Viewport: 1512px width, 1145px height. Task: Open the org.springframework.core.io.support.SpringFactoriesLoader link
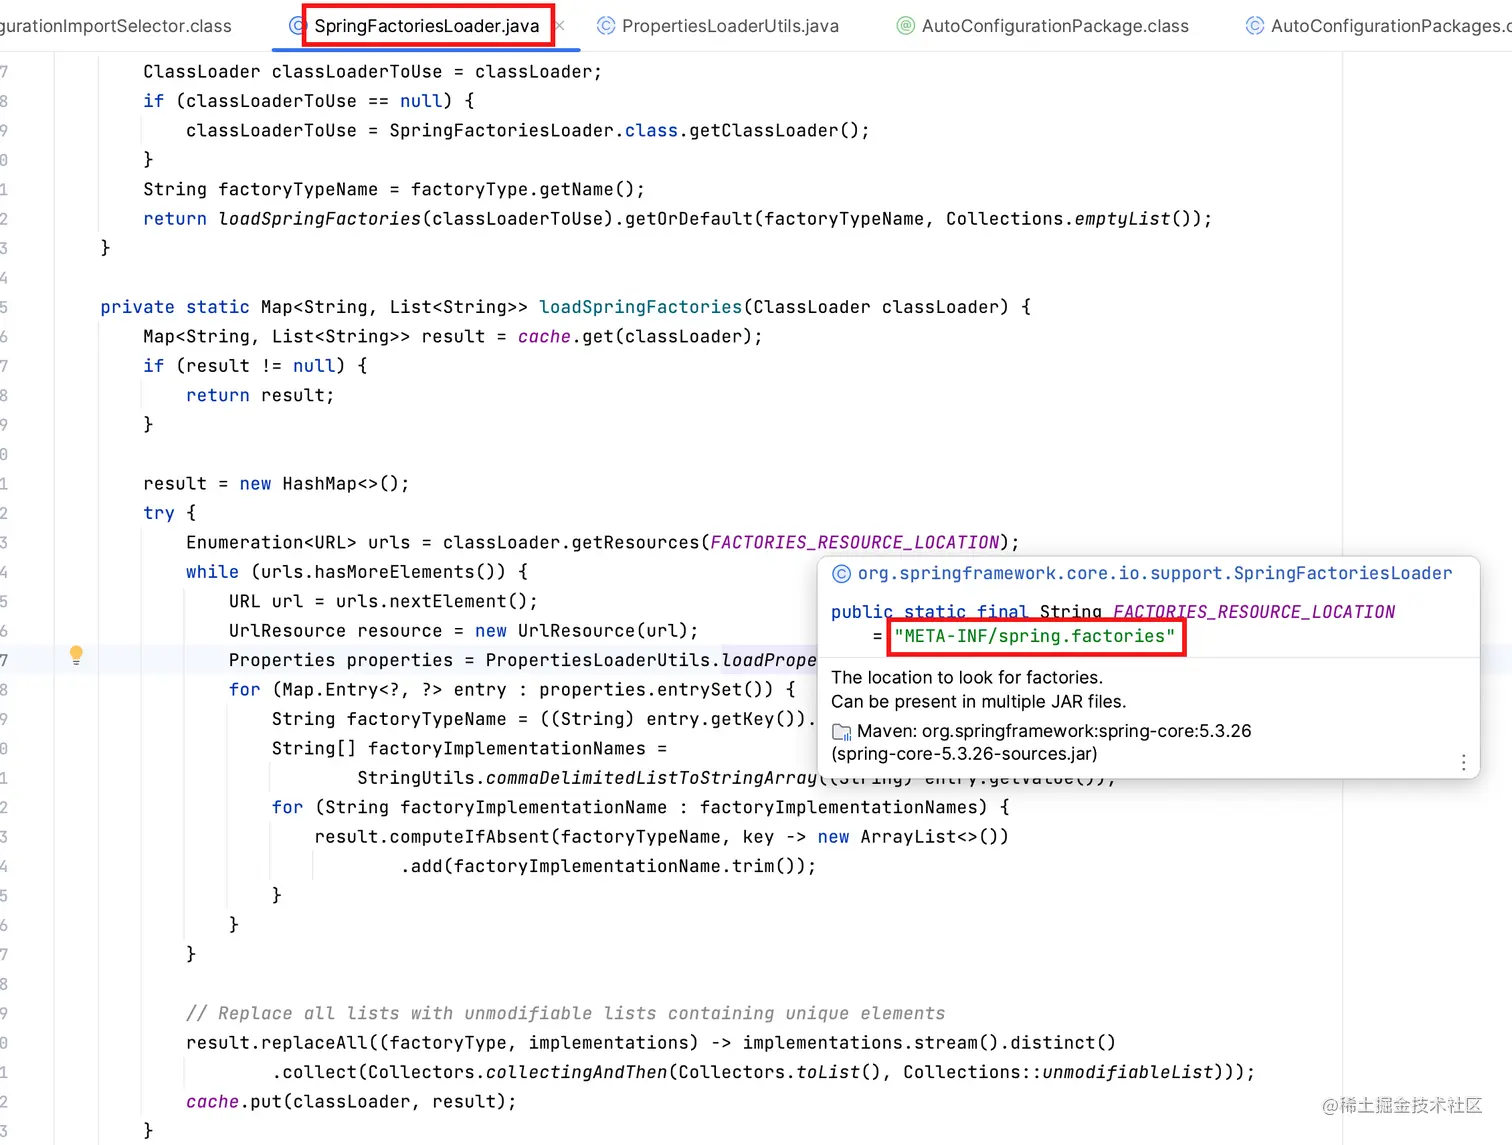tap(1155, 574)
